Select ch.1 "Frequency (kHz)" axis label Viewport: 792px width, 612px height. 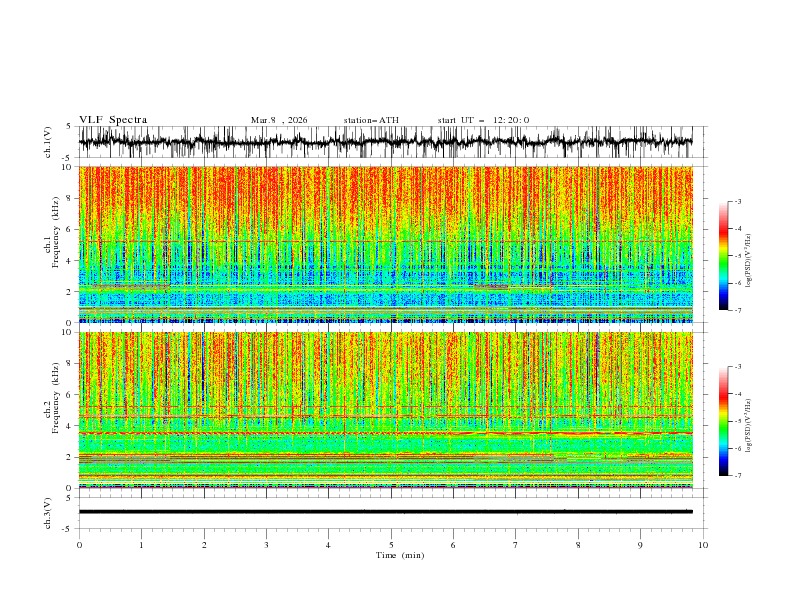[56, 232]
